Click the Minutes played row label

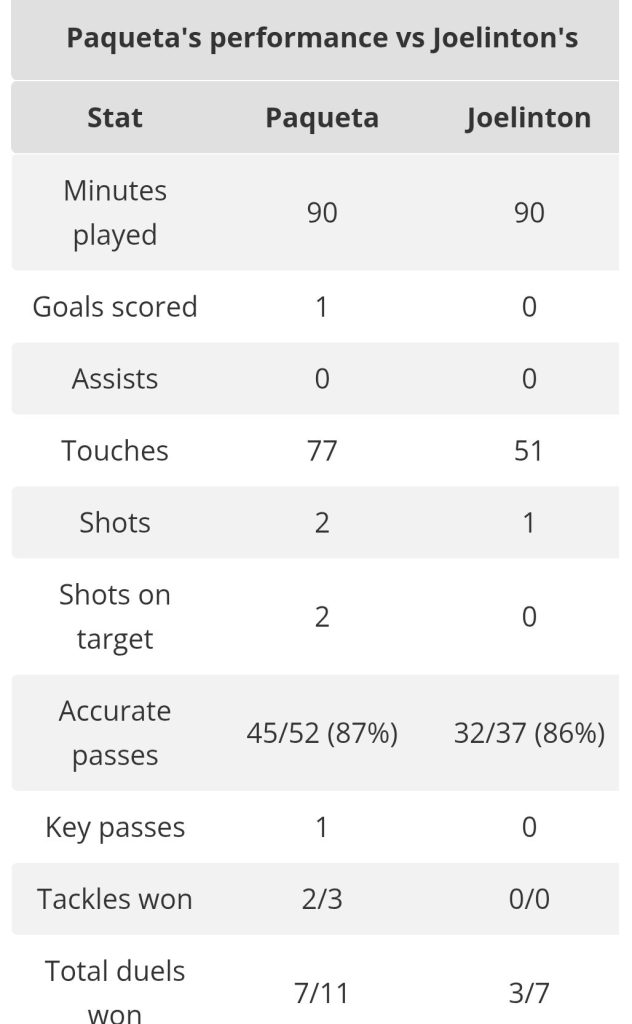coord(115,212)
